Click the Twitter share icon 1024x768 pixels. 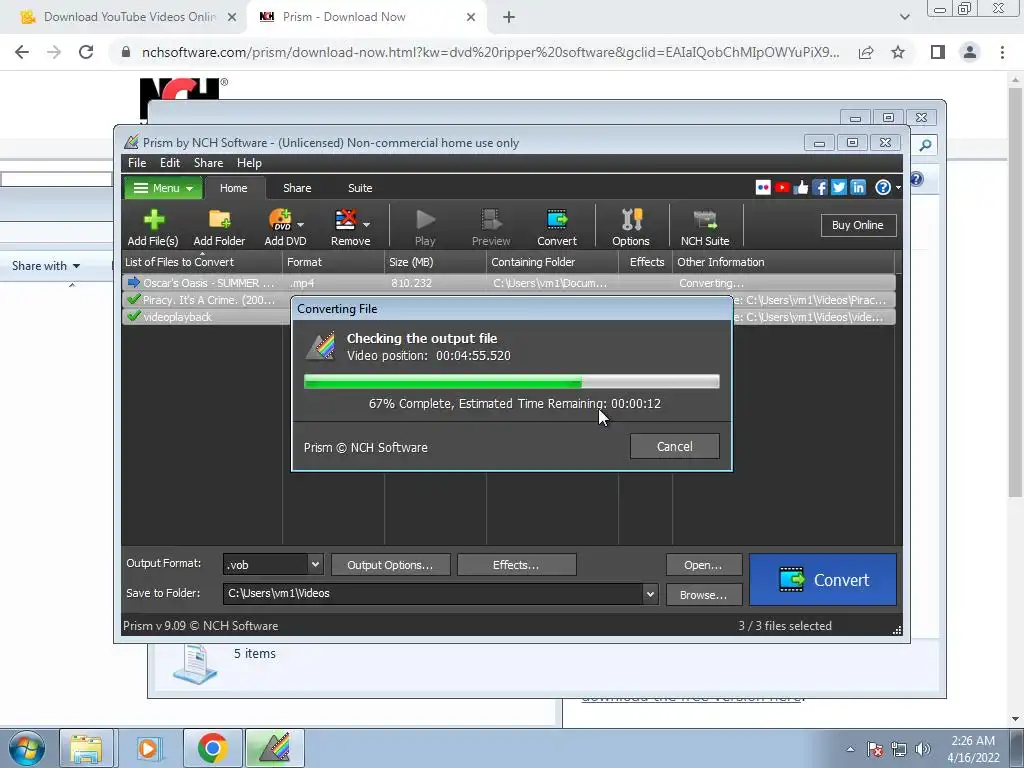pyautogui.click(x=839, y=188)
